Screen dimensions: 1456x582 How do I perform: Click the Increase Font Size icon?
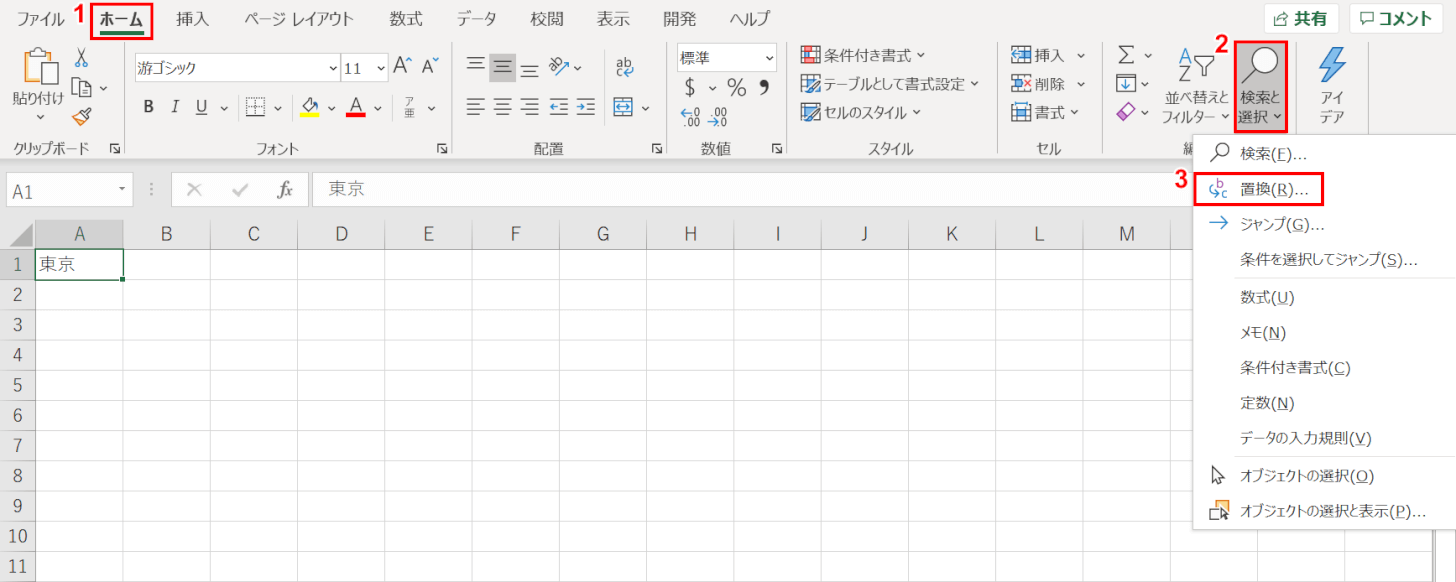(402, 67)
